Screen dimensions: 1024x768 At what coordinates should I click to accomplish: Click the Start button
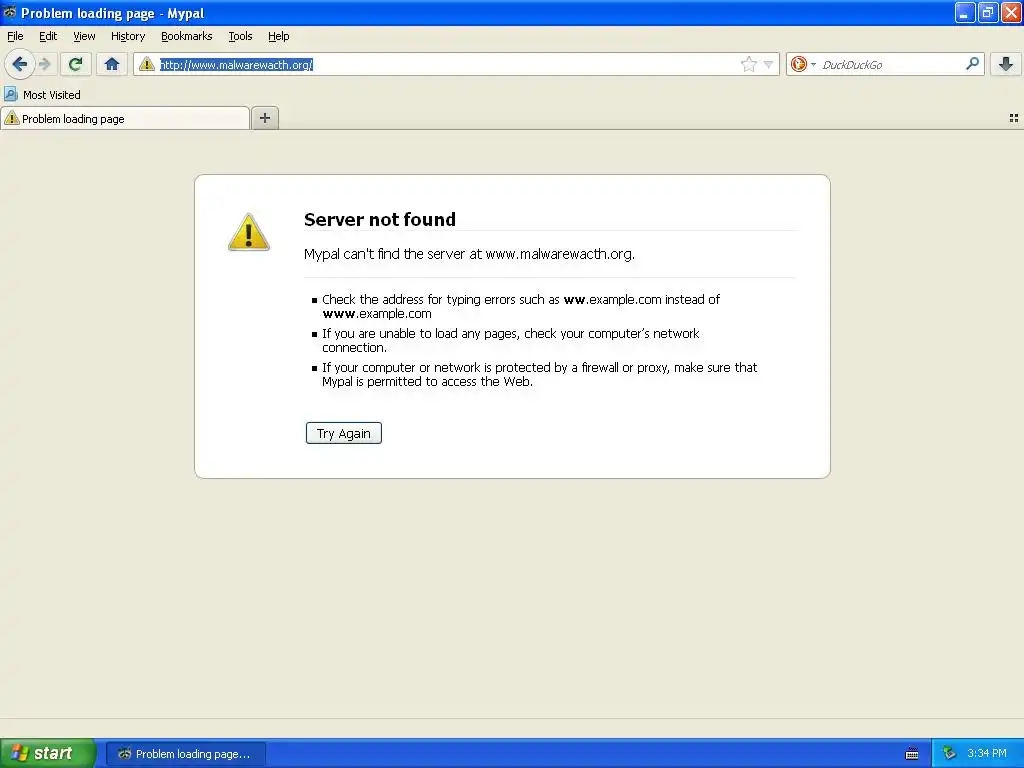pyautogui.click(x=48, y=753)
